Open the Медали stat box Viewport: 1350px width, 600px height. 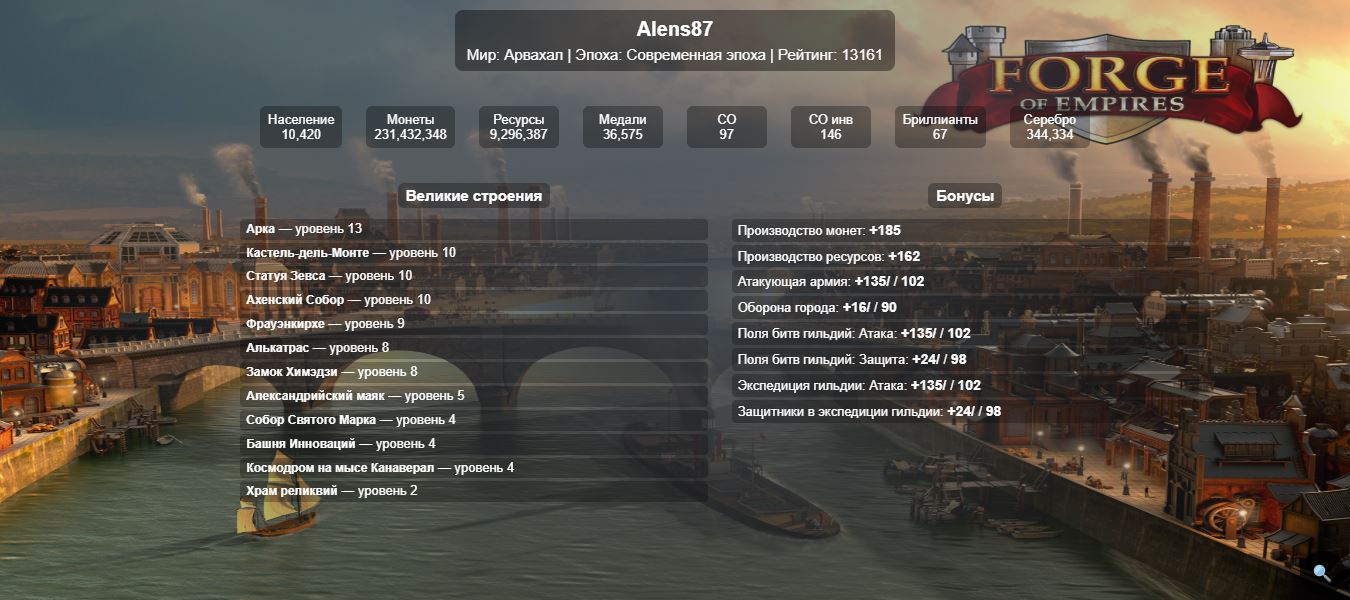622,127
